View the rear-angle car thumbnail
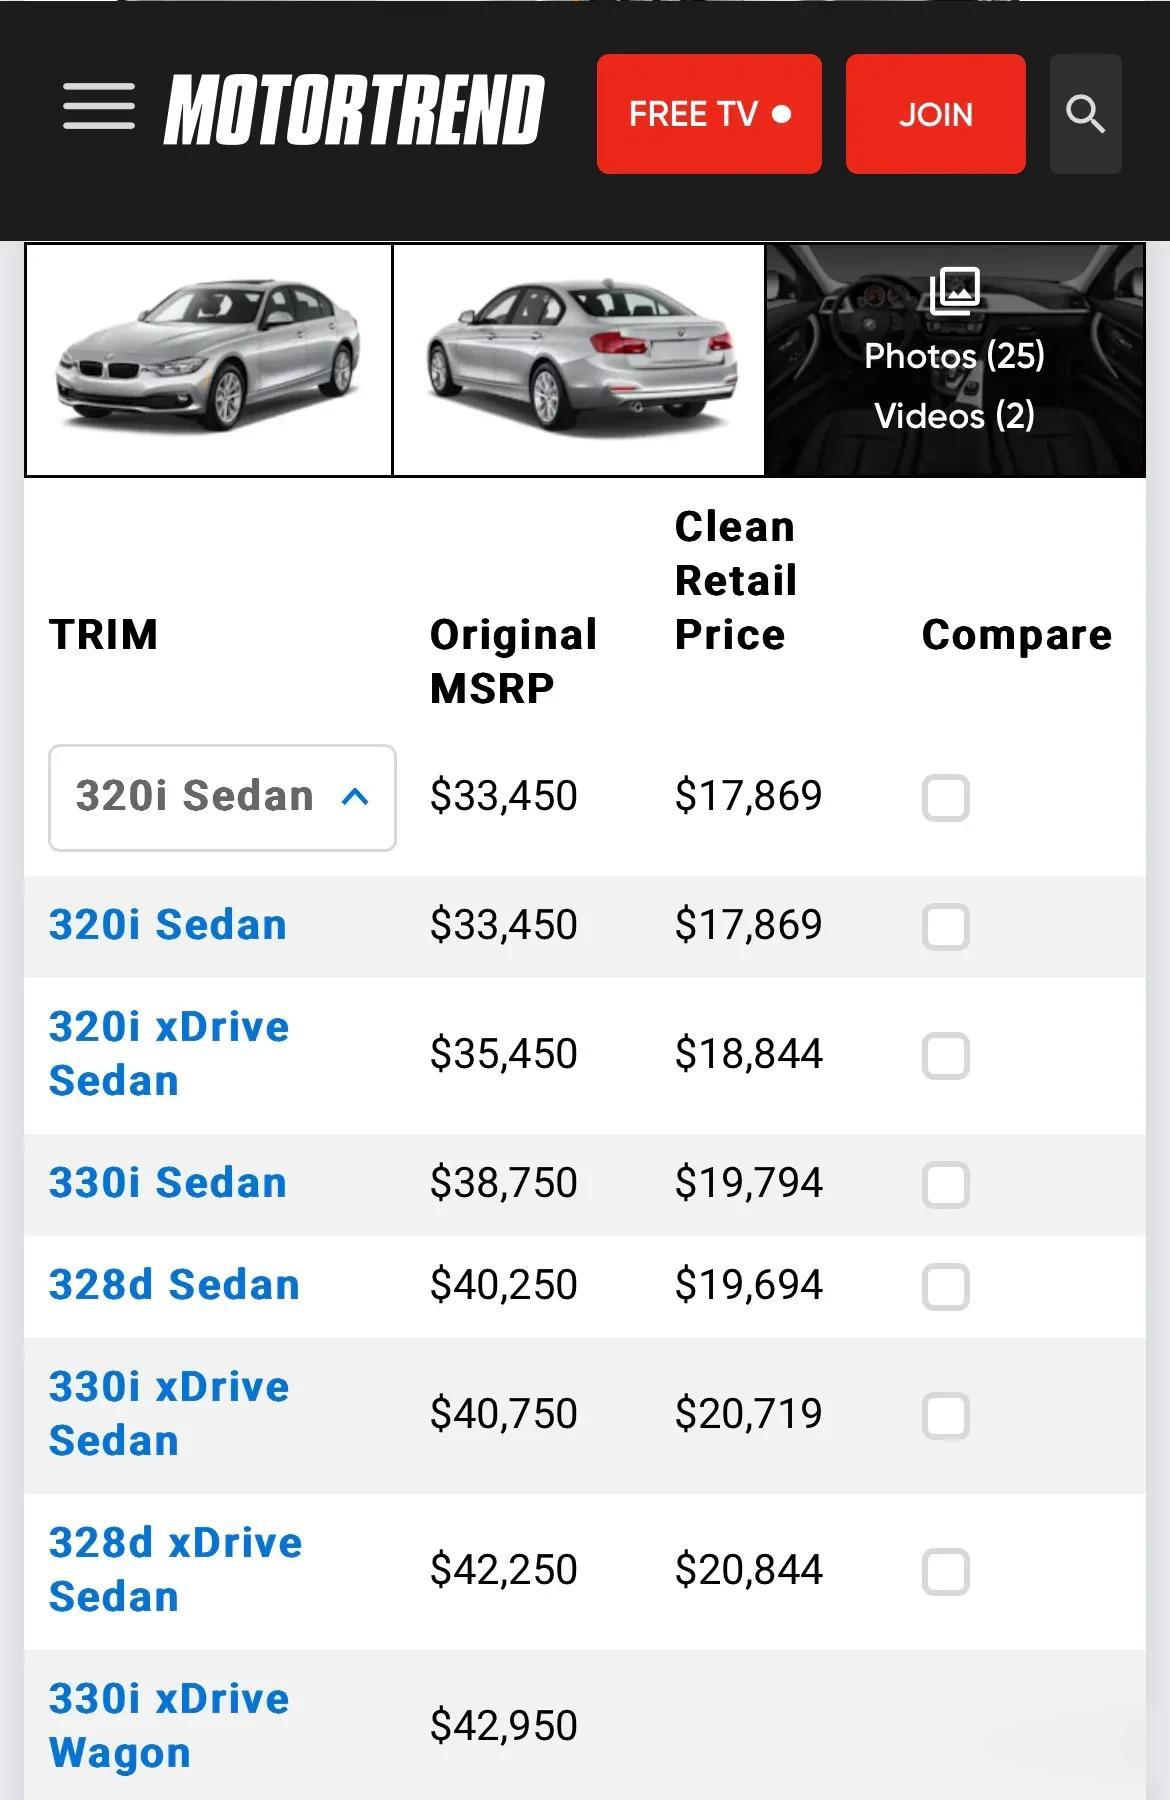Screen dimensions: 1170x1800 tap(579, 360)
